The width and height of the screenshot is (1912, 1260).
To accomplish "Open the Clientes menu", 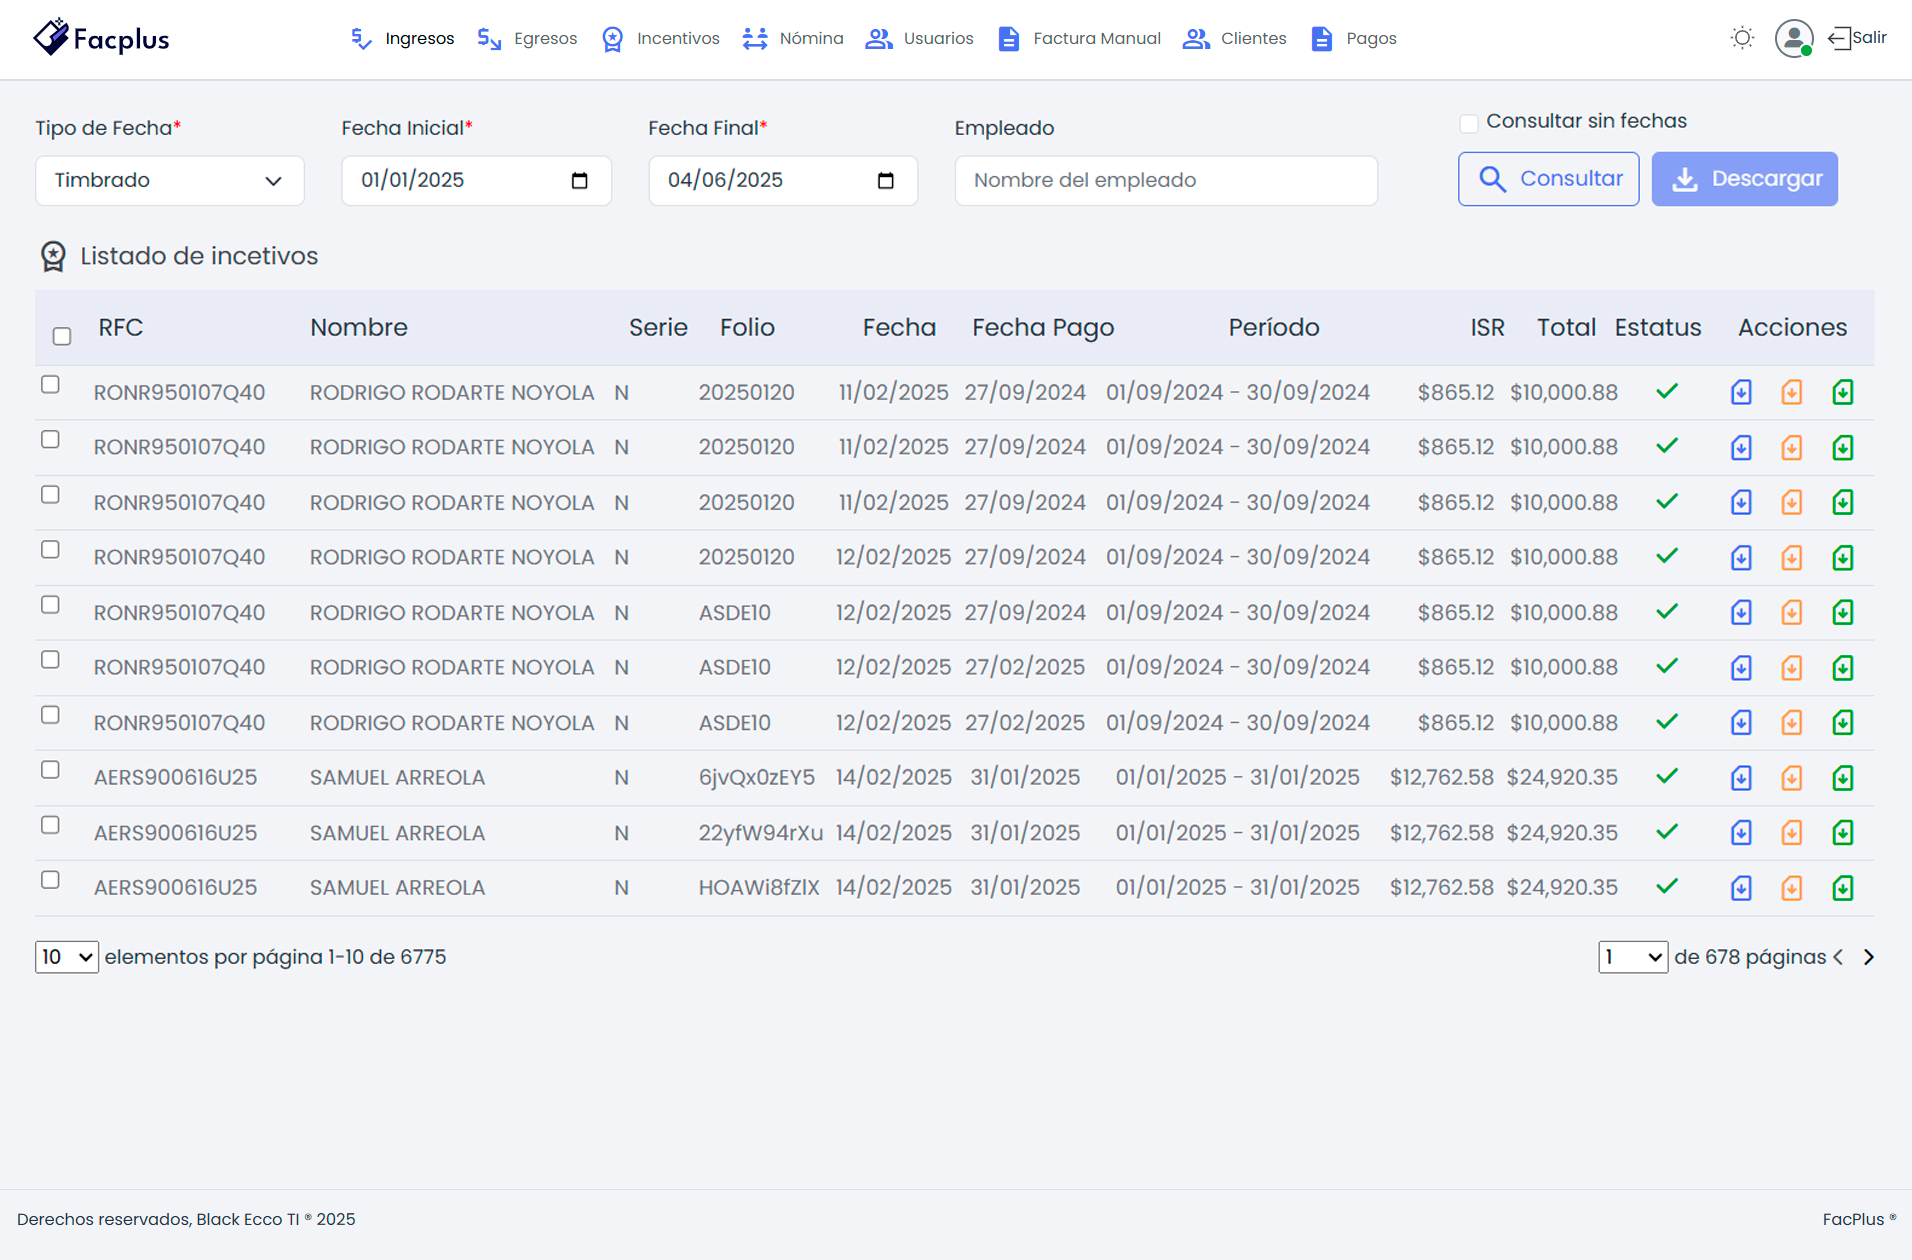I will coord(1235,39).
